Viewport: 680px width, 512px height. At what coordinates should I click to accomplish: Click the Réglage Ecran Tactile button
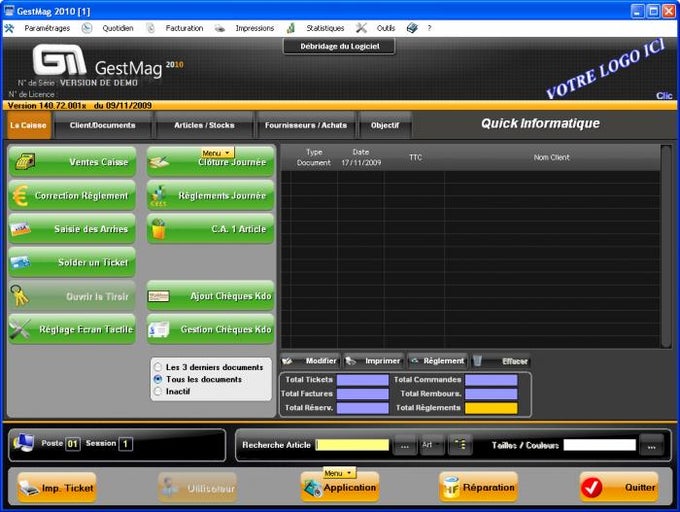(72, 329)
